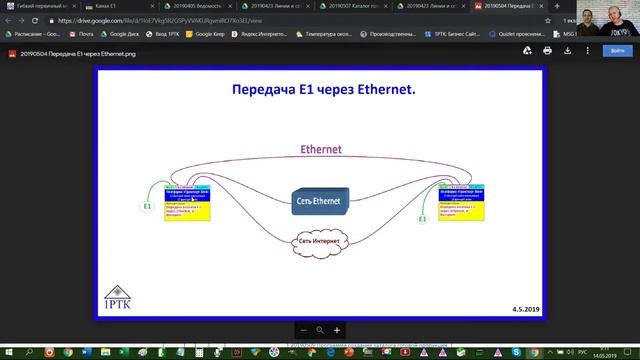Screen dimensions: 640x360
Task: Open Windows search from the taskbar
Action: point(29,352)
